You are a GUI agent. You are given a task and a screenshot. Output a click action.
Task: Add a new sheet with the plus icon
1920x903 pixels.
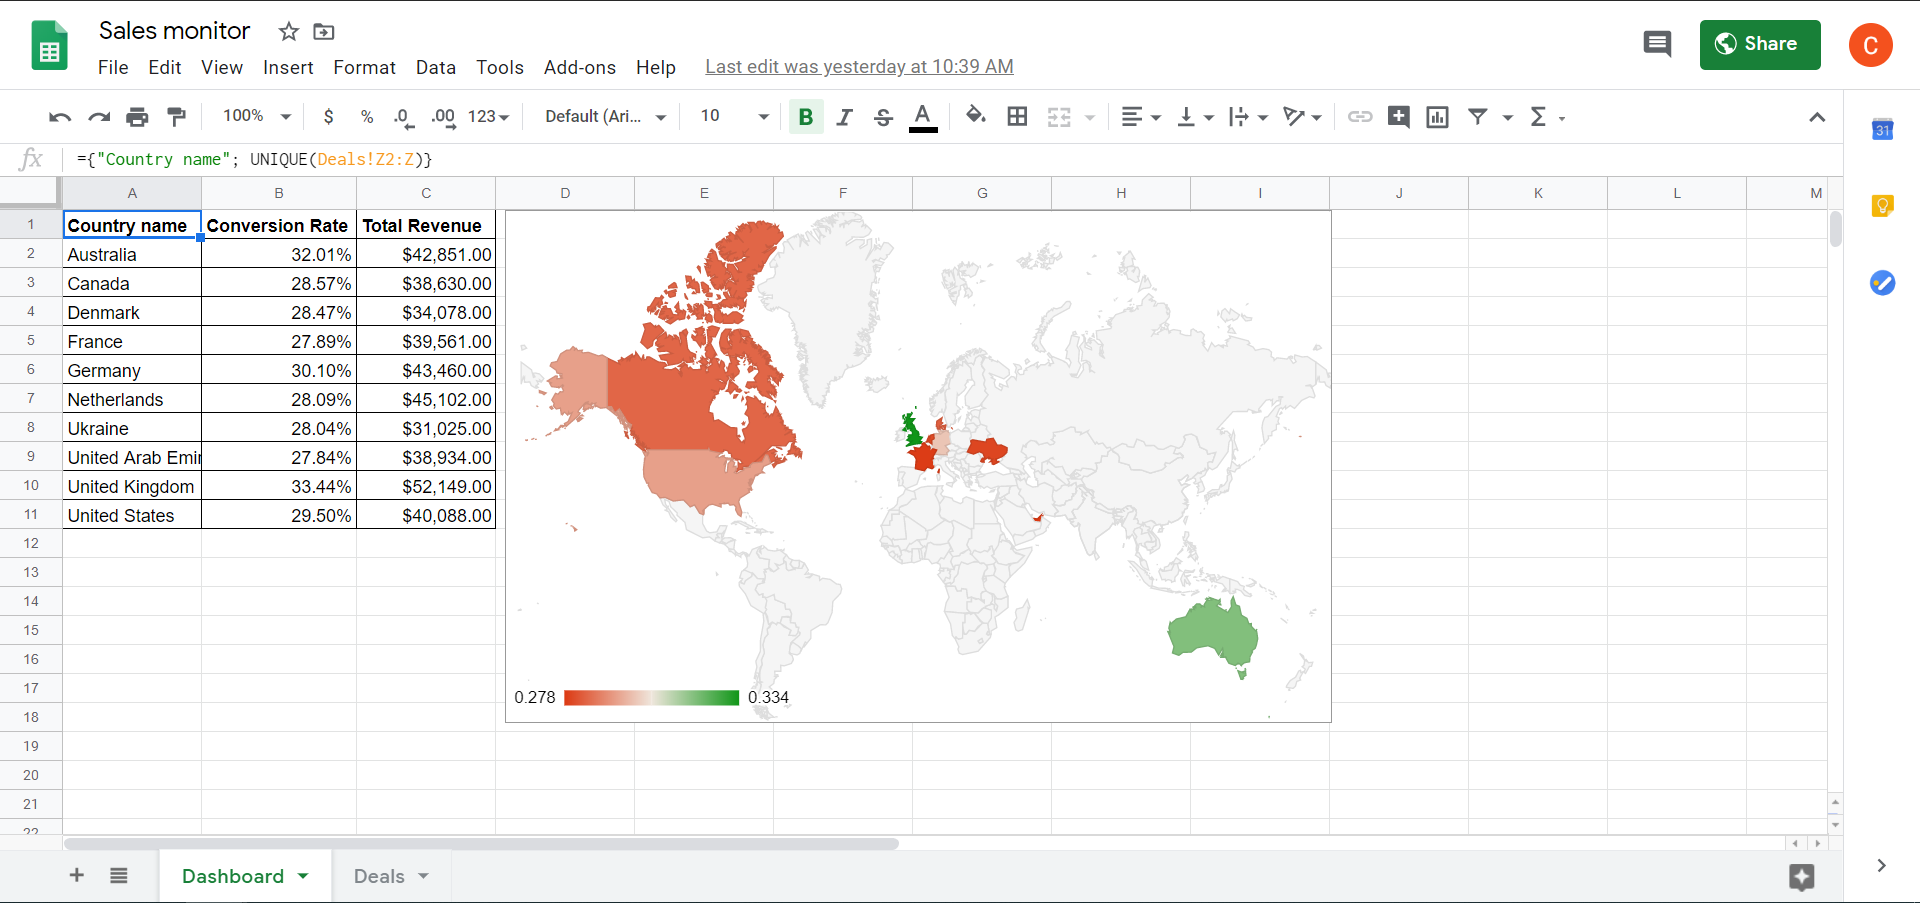click(x=77, y=876)
